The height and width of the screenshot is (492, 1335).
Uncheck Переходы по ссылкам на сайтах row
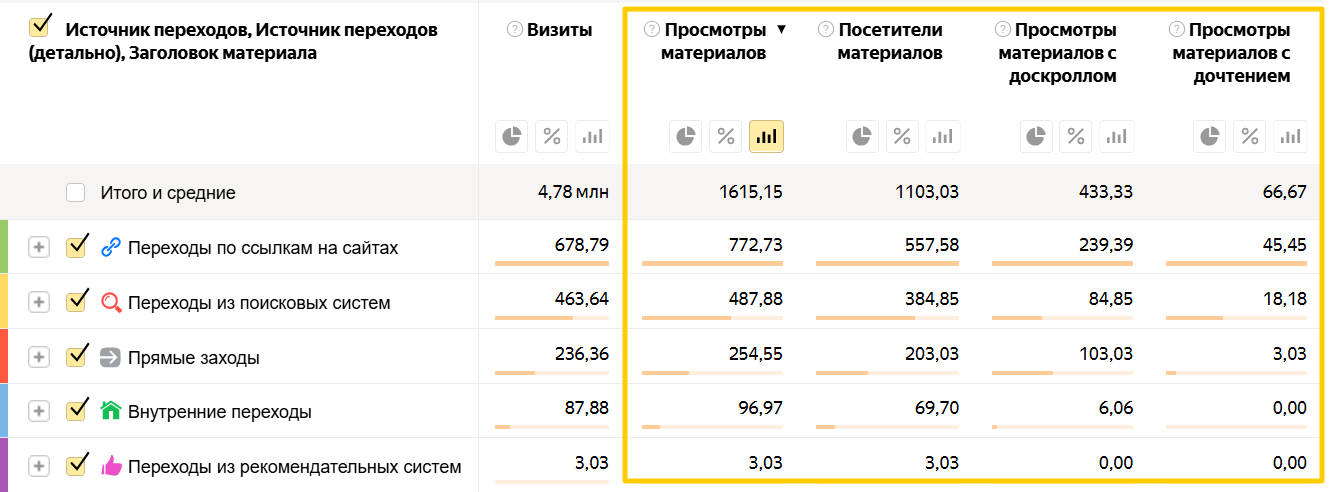[77, 247]
